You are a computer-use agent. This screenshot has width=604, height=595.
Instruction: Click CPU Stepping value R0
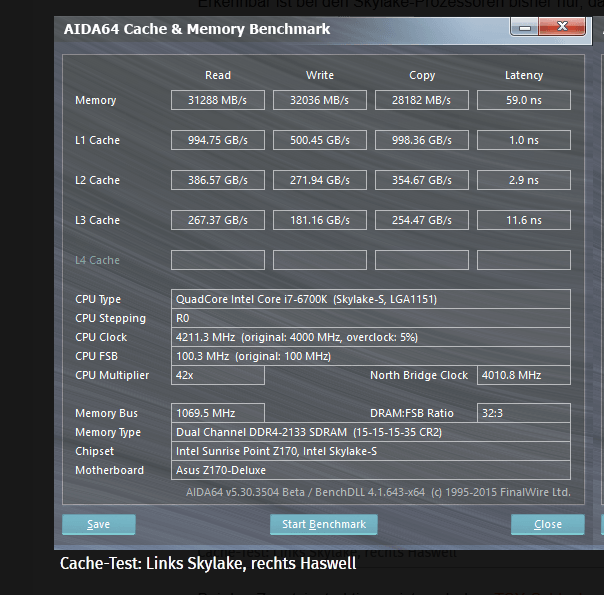click(371, 318)
